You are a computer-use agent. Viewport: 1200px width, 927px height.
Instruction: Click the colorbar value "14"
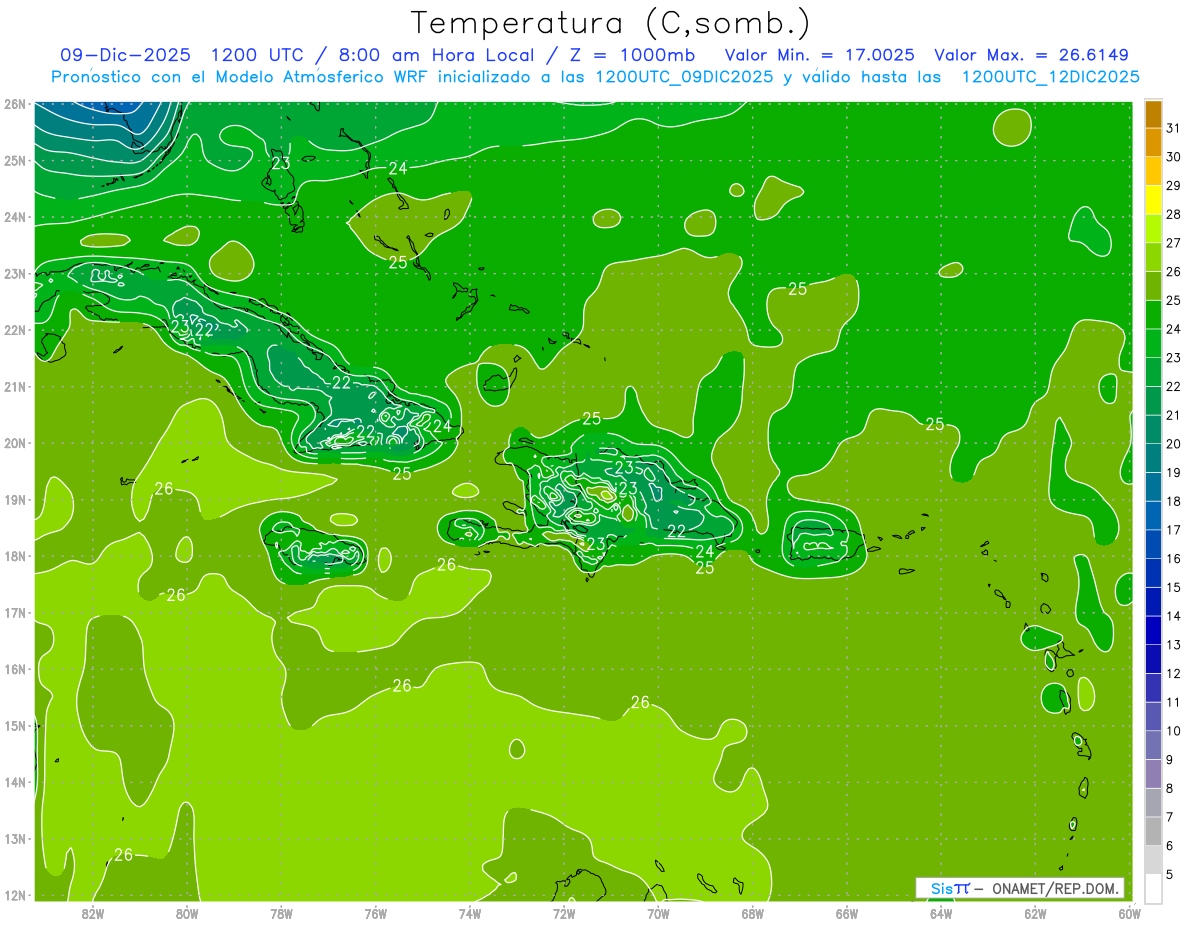pyautogui.click(x=1174, y=616)
